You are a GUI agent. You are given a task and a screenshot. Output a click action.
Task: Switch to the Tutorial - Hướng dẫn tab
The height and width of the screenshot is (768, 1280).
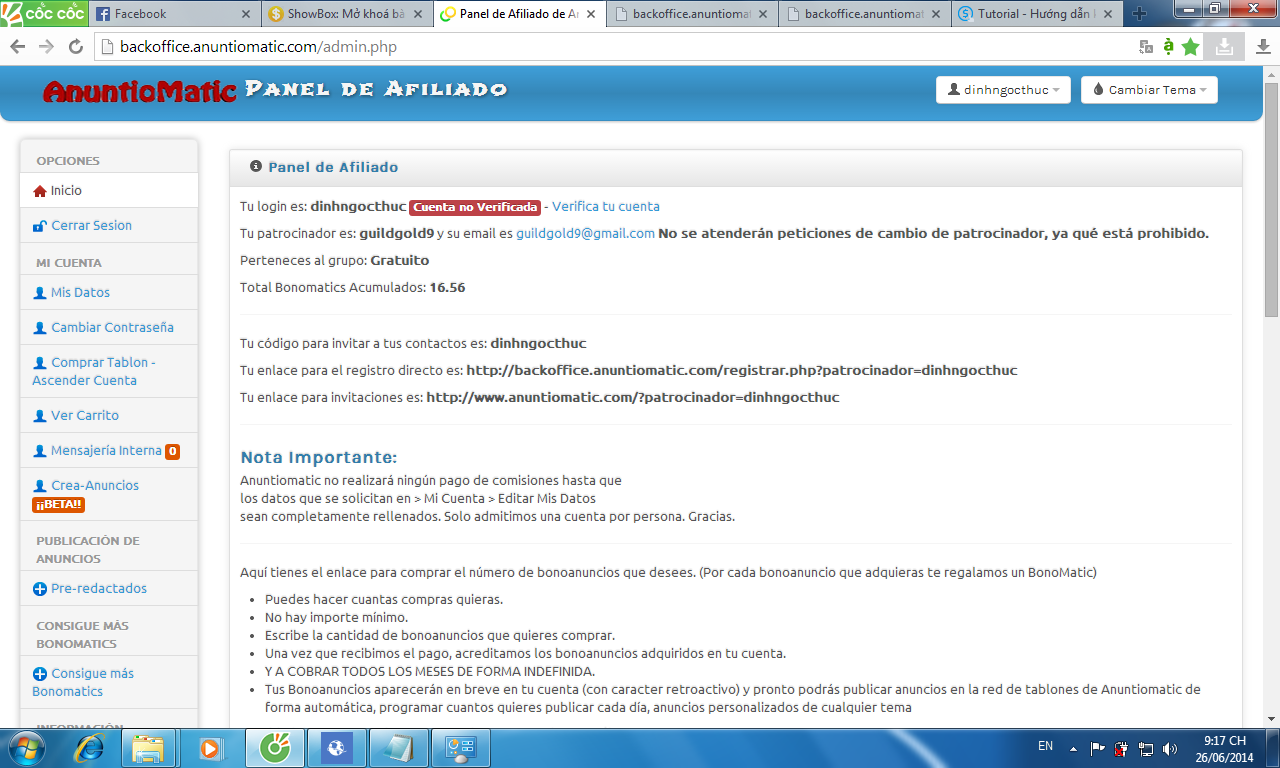[x=1035, y=14]
